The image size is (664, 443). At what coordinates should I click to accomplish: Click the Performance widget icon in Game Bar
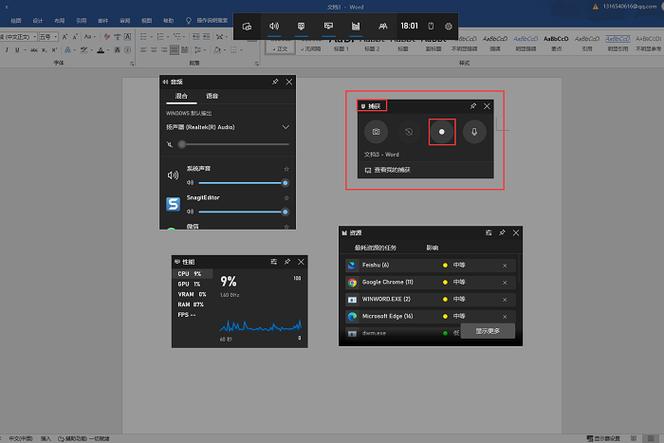tap(328, 25)
